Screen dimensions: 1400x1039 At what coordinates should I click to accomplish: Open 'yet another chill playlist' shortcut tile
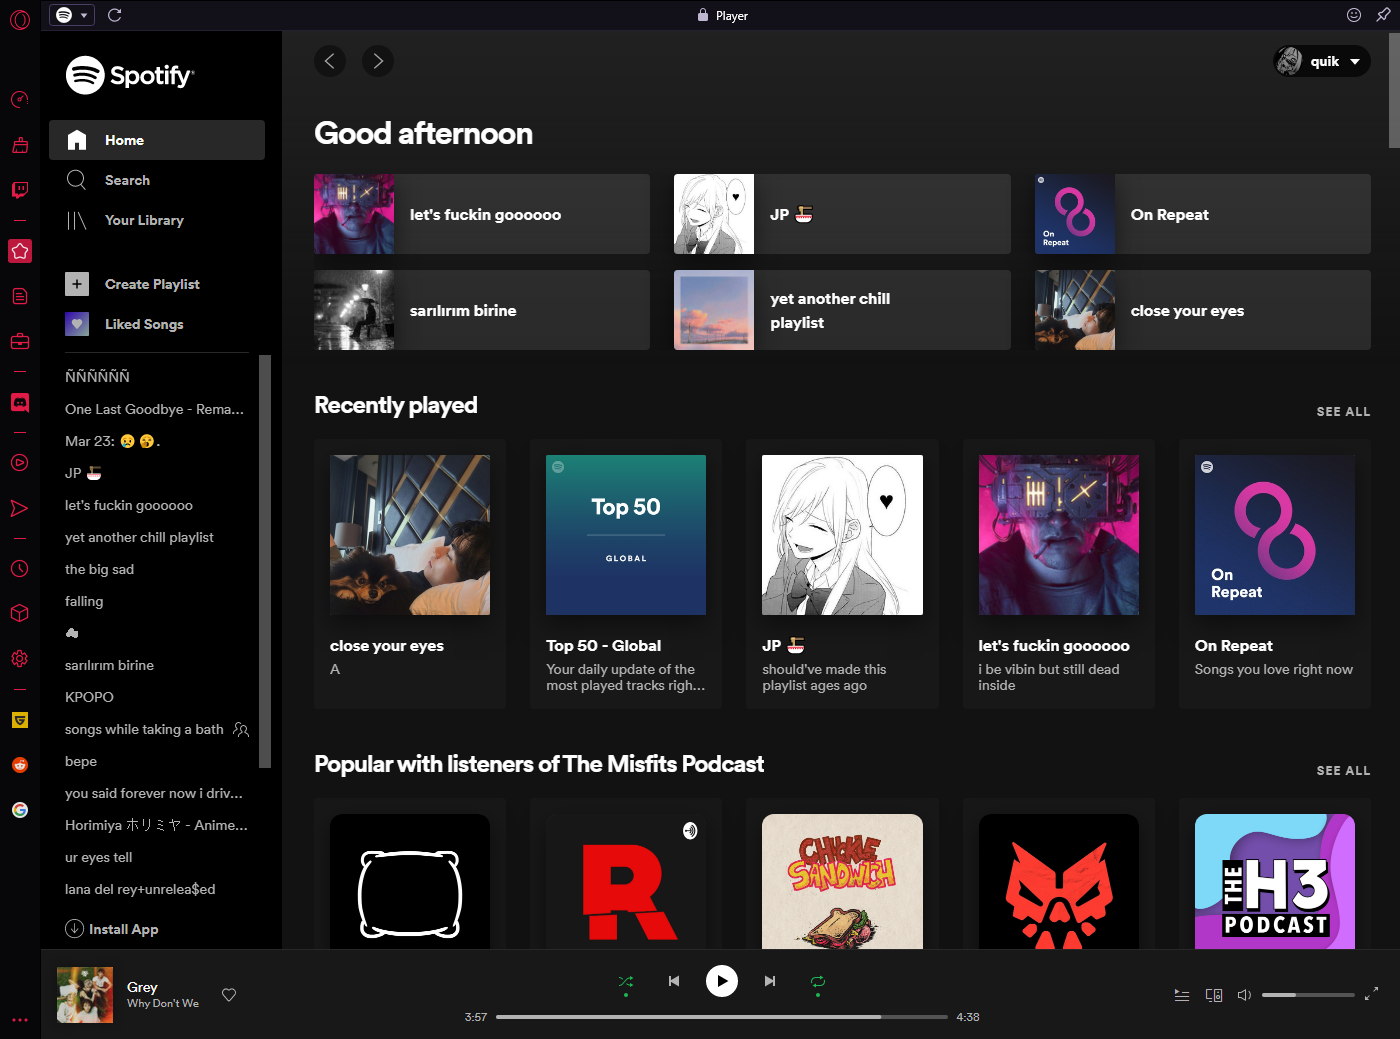[x=842, y=310]
